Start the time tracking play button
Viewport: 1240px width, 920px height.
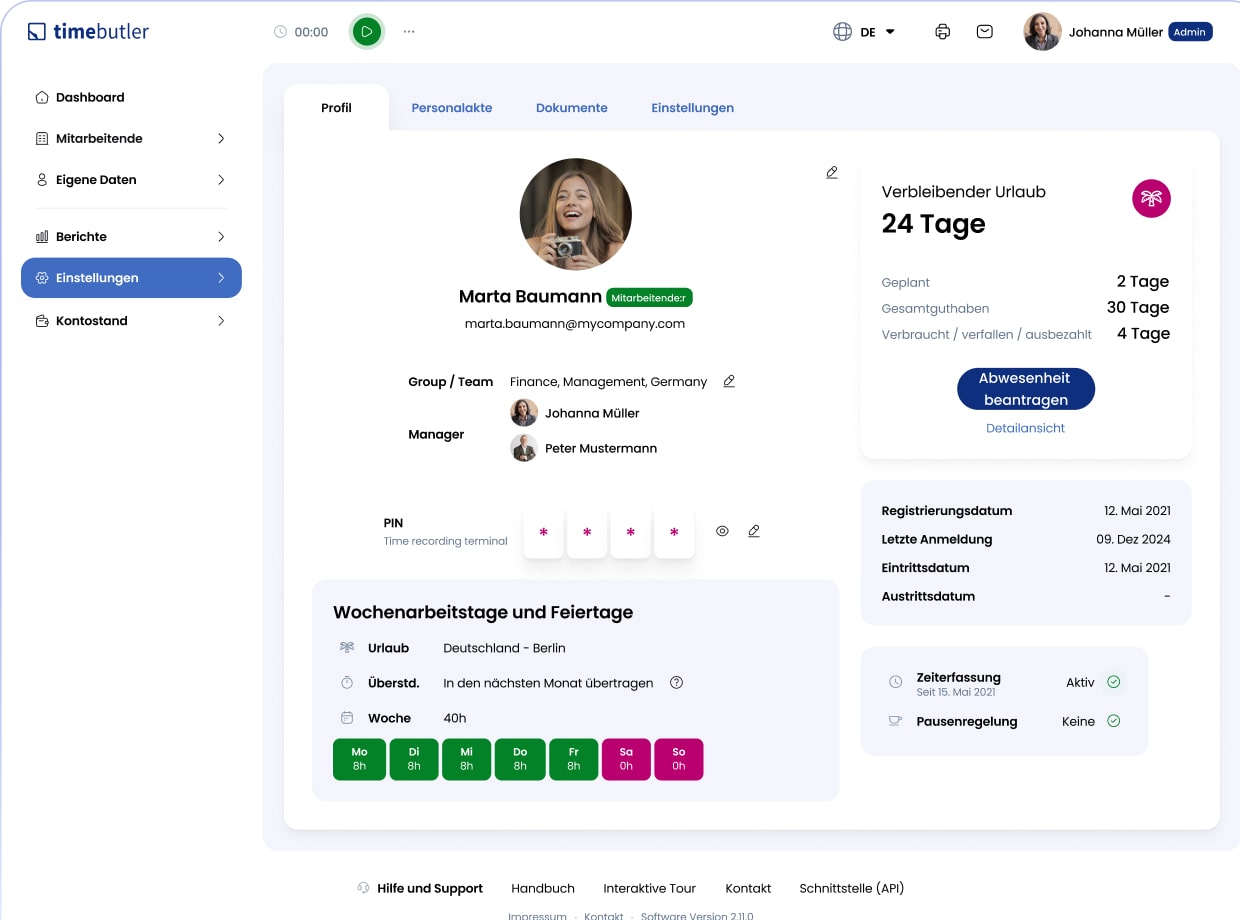367,32
